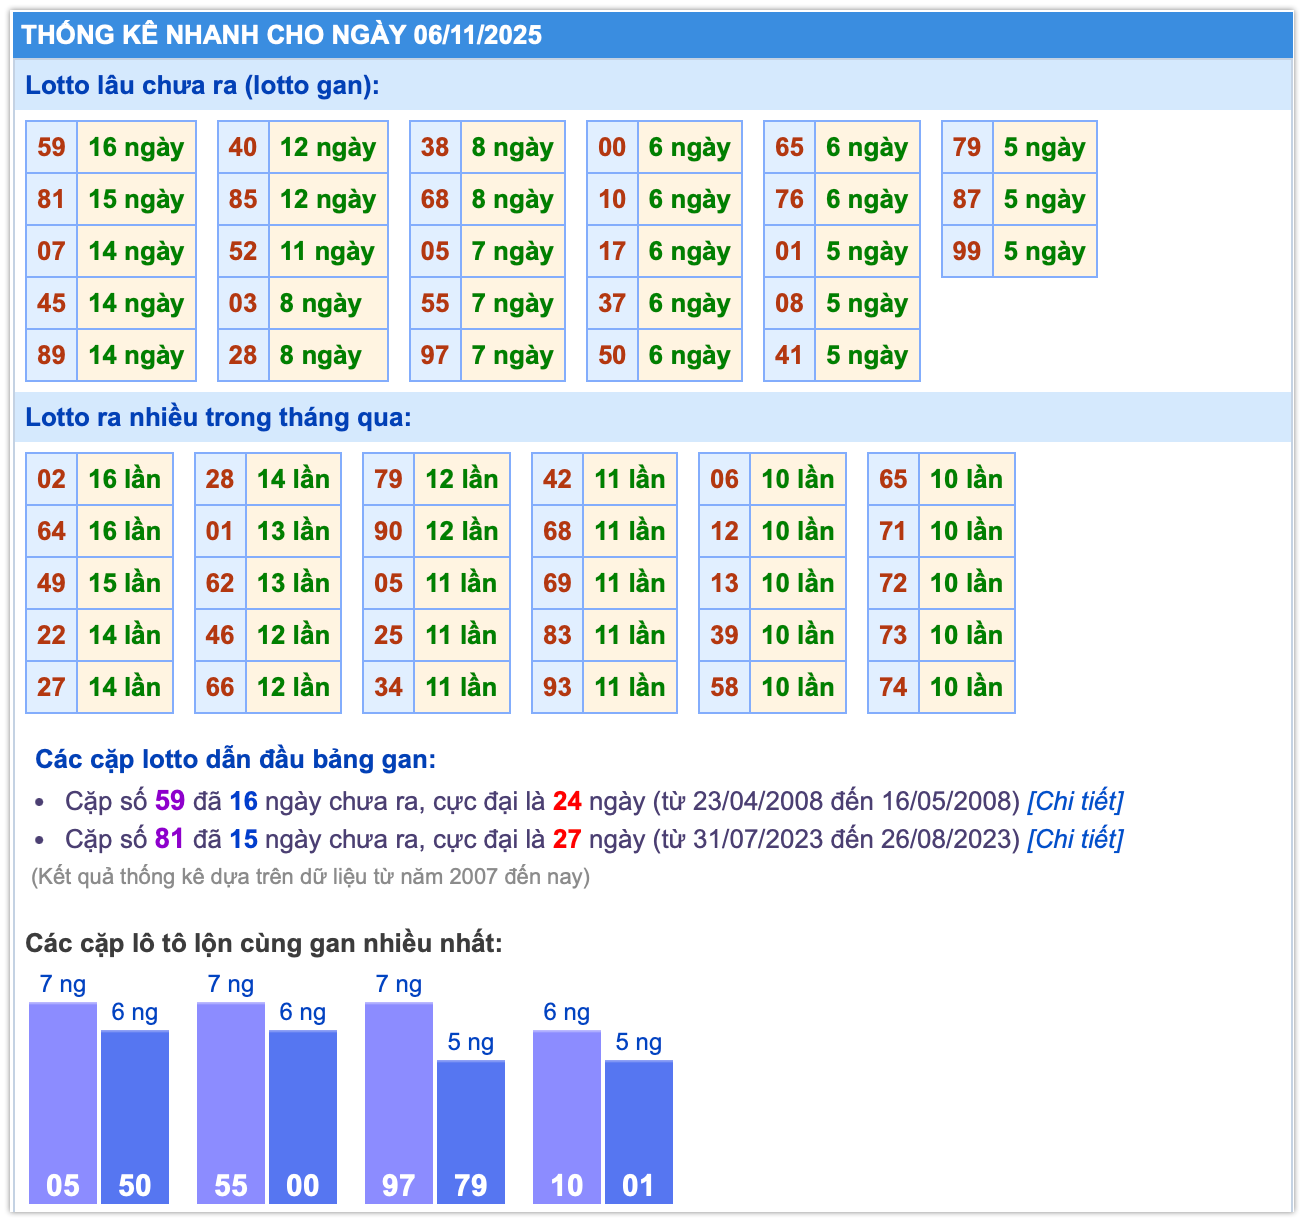Screen dimensions: 1304x1222
Task: Select the chart bar labeled 10
Action: pos(567,1116)
